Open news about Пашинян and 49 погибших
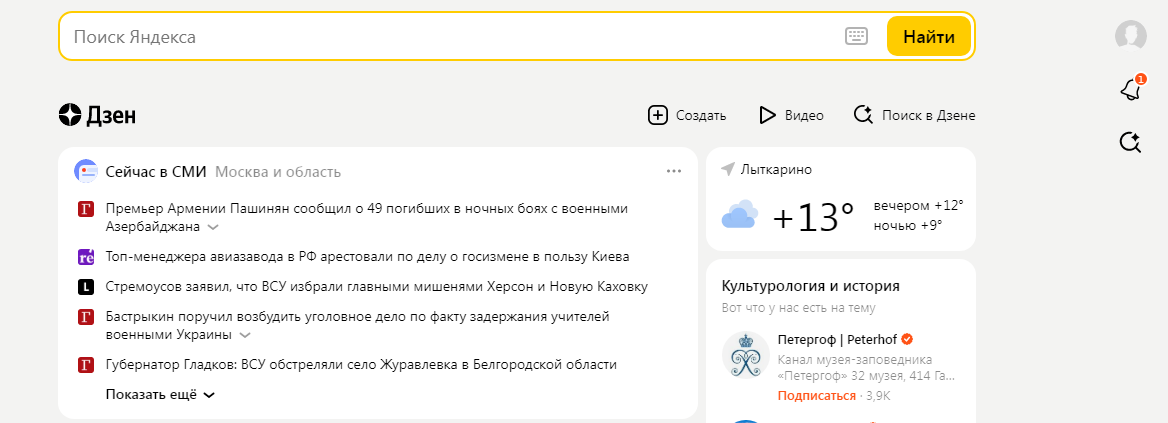The height and width of the screenshot is (423, 1168). click(366, 217)
